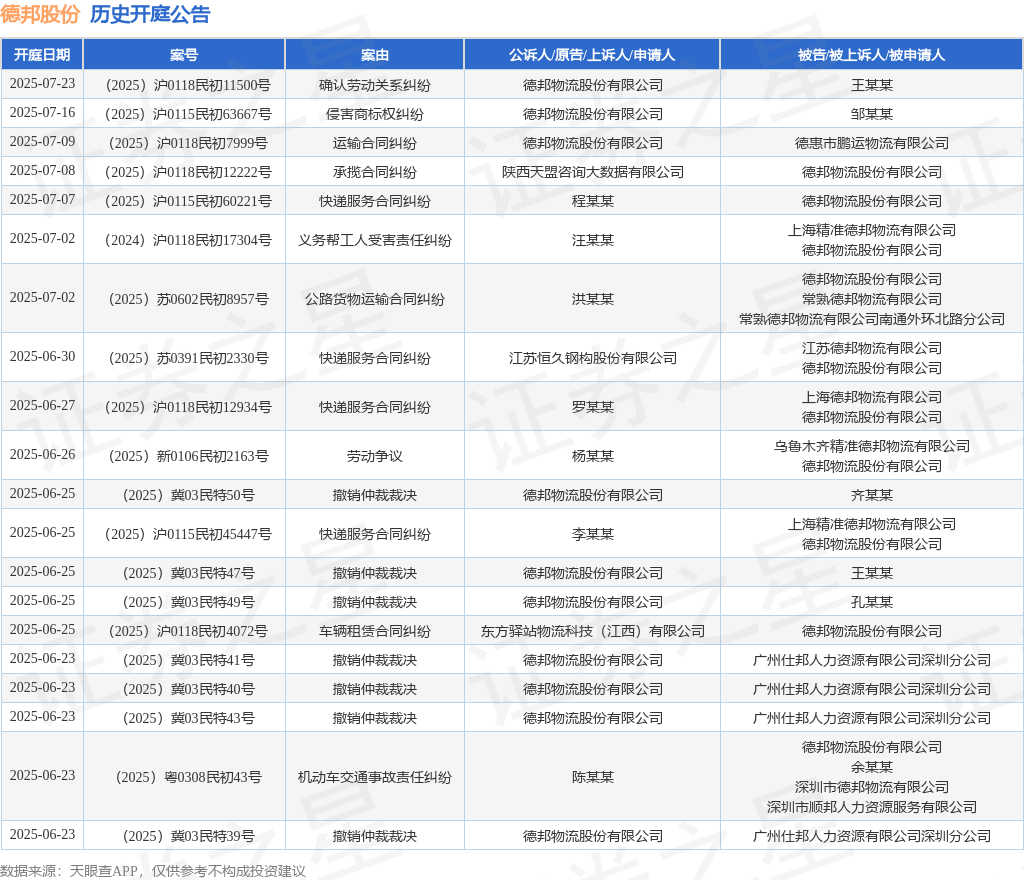The height and width of the screenshot is (880, 1024).
Task: Click the date 2025-06-30
Action: [x=42, y=356]
